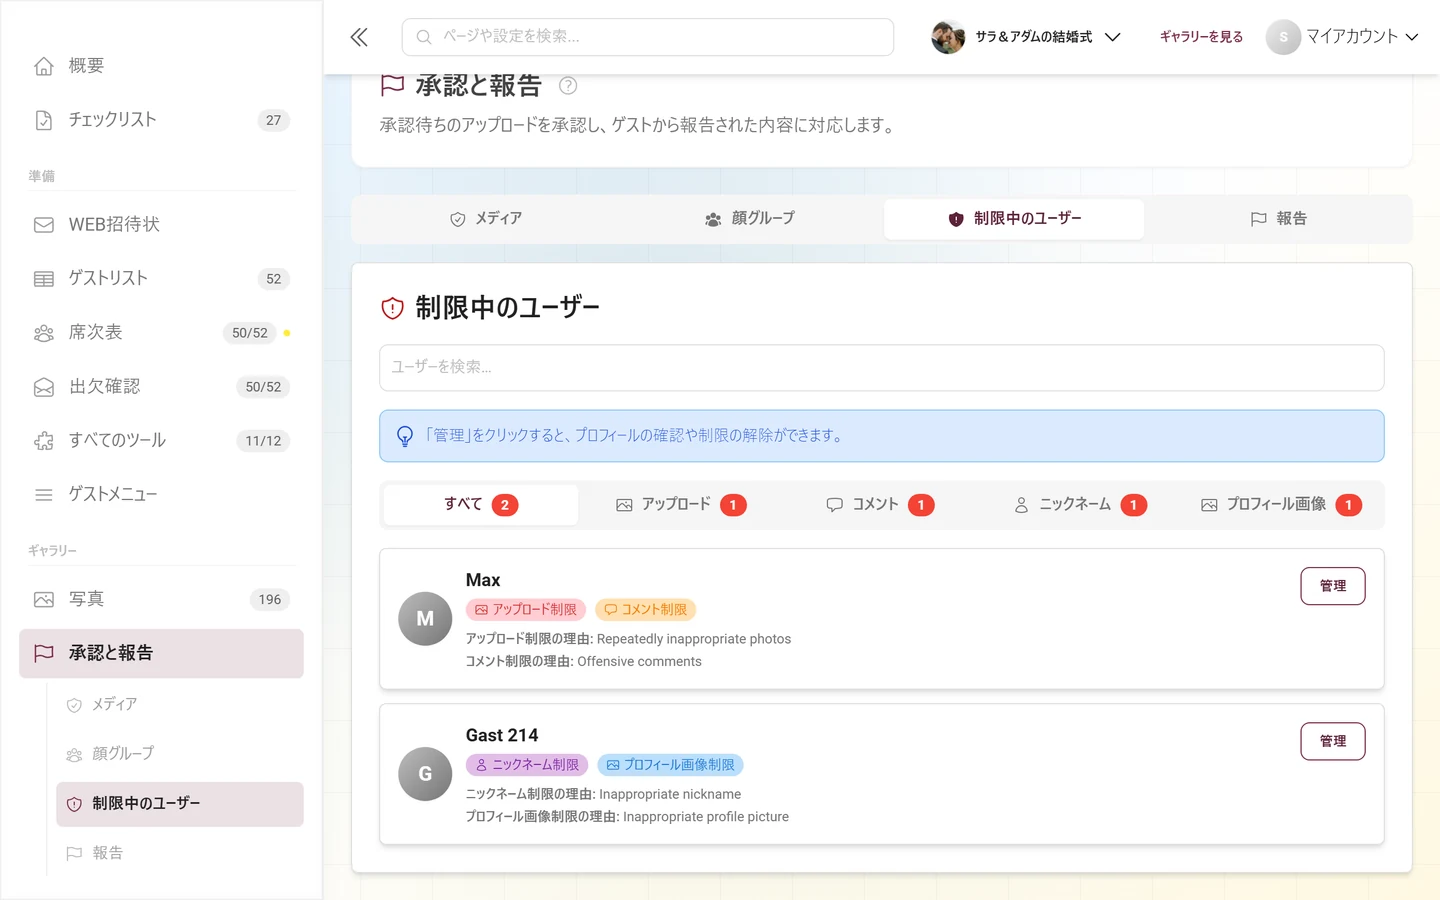The width and height of the screenshot is (1440, 900).
Task: Filter by すべて restrictions
Action: coord(481,505)
